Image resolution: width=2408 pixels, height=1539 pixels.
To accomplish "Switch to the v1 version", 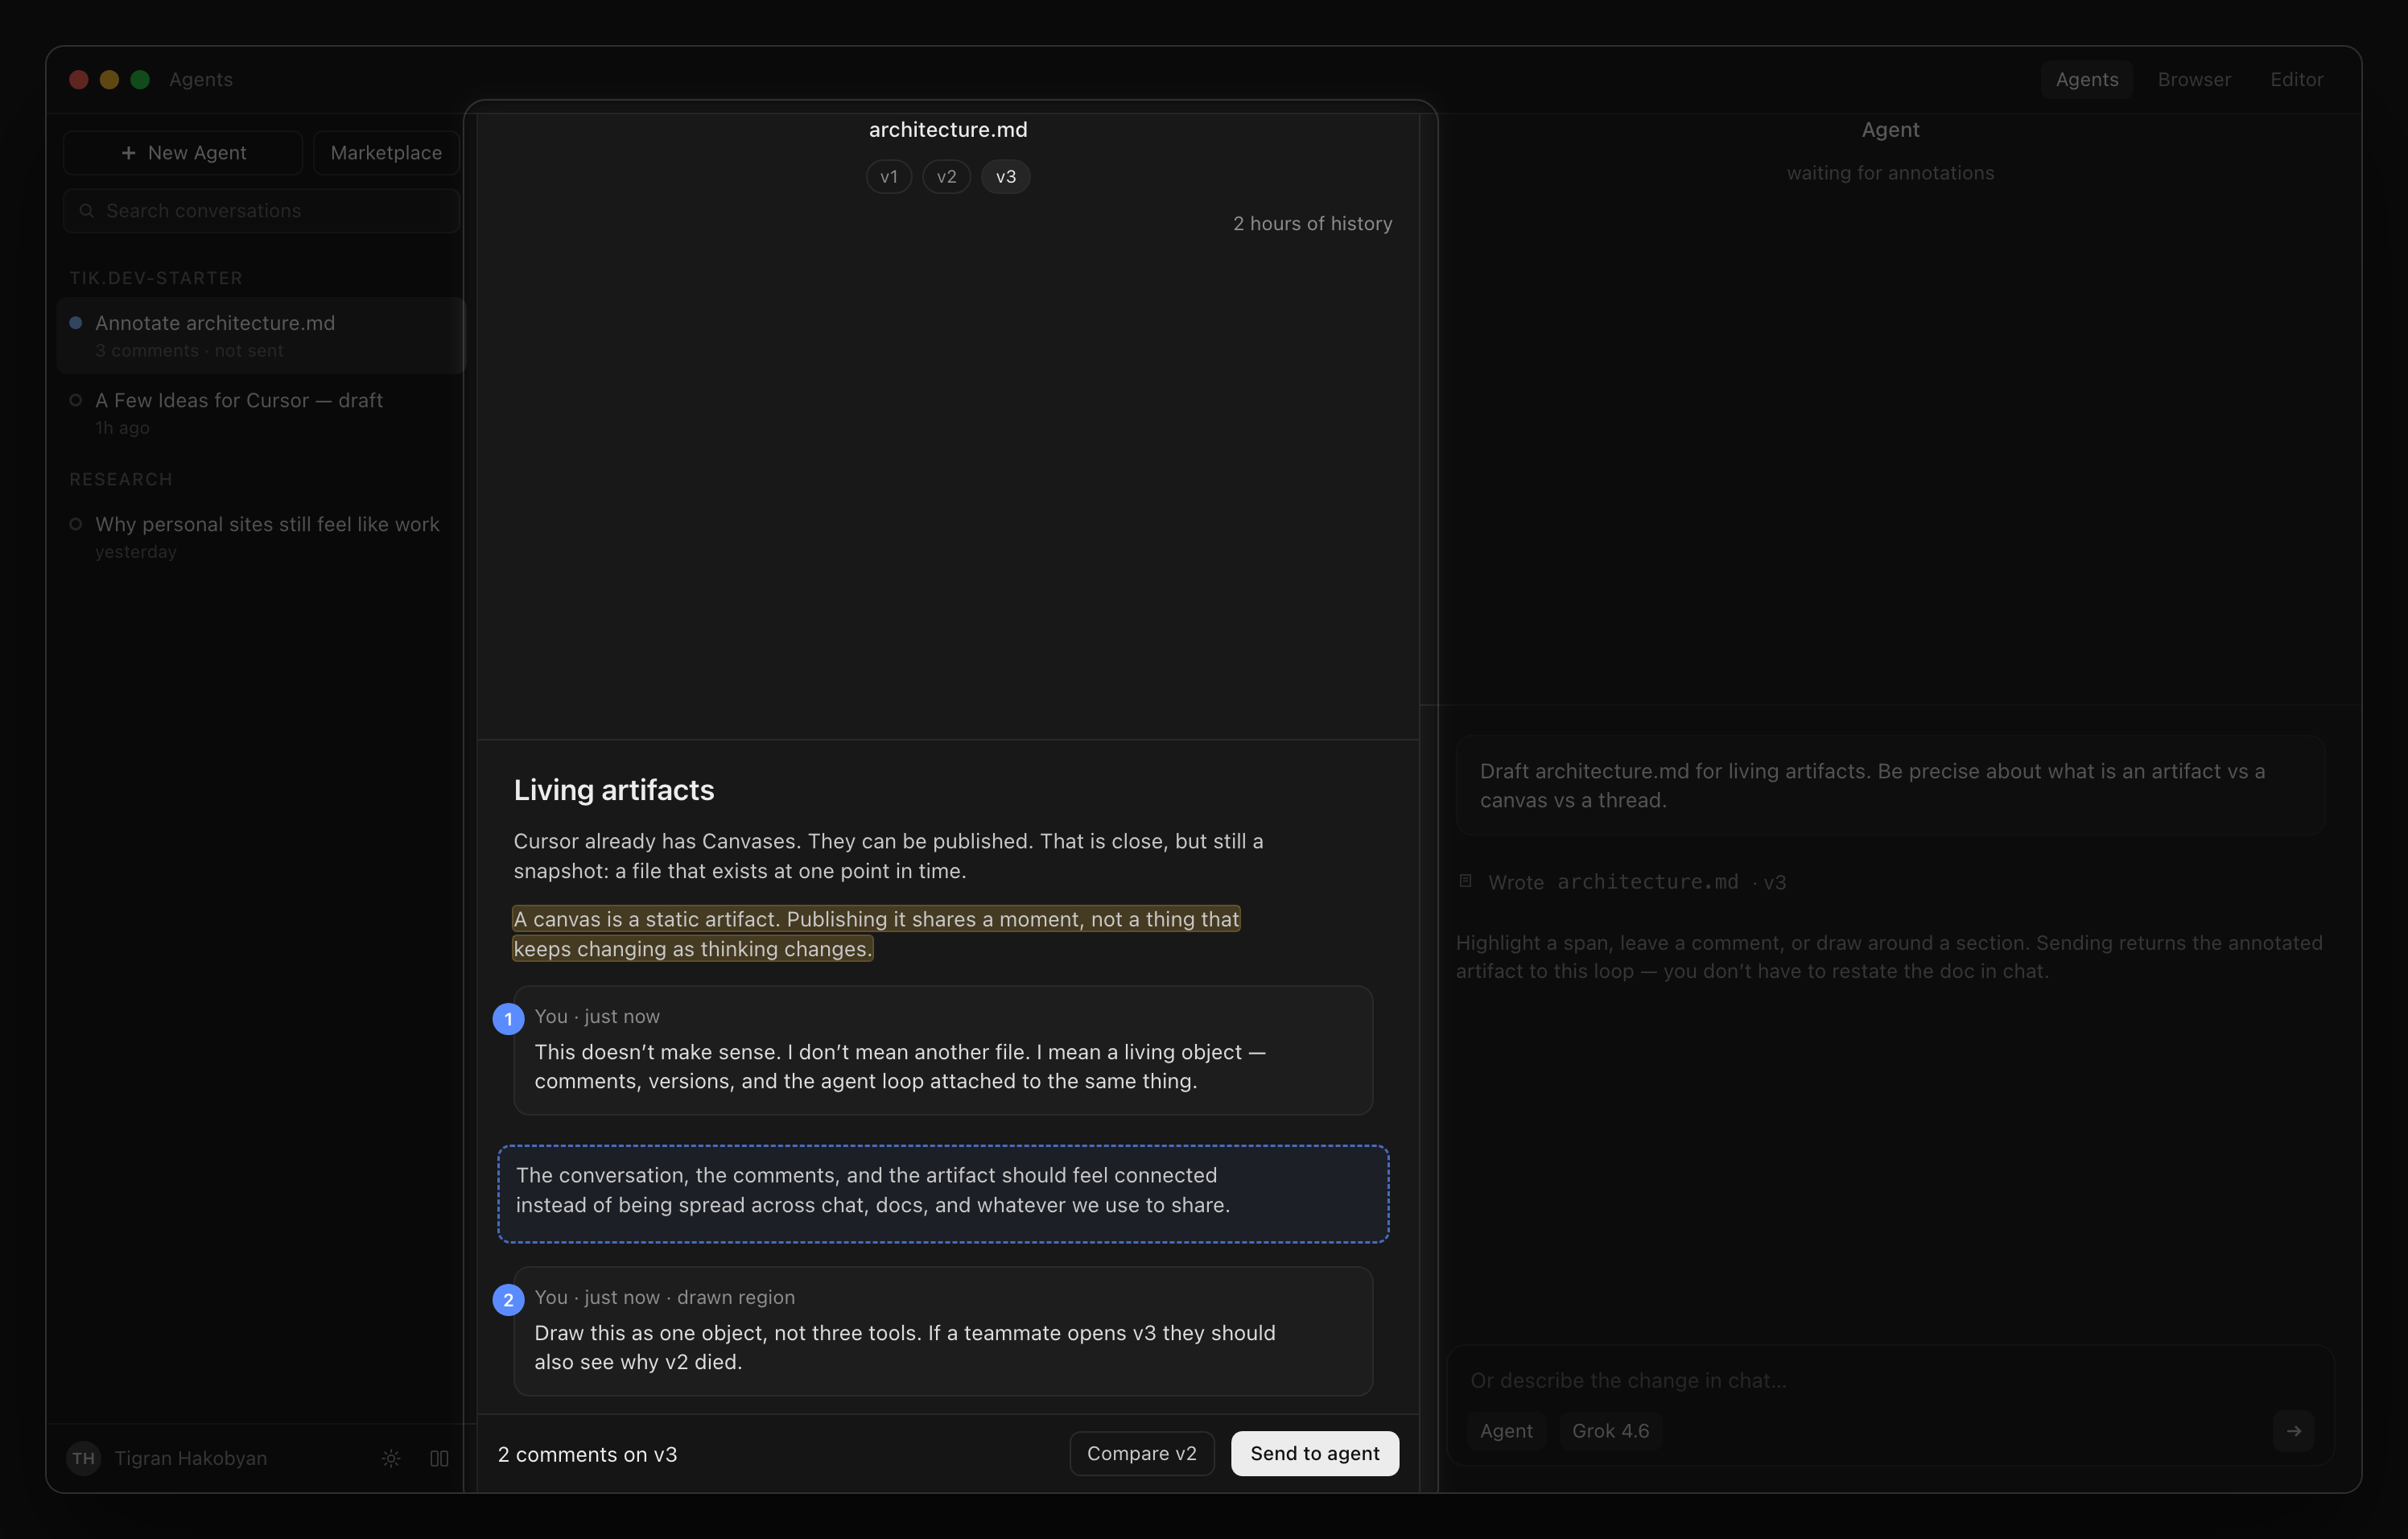I will (x=888, y=177).
